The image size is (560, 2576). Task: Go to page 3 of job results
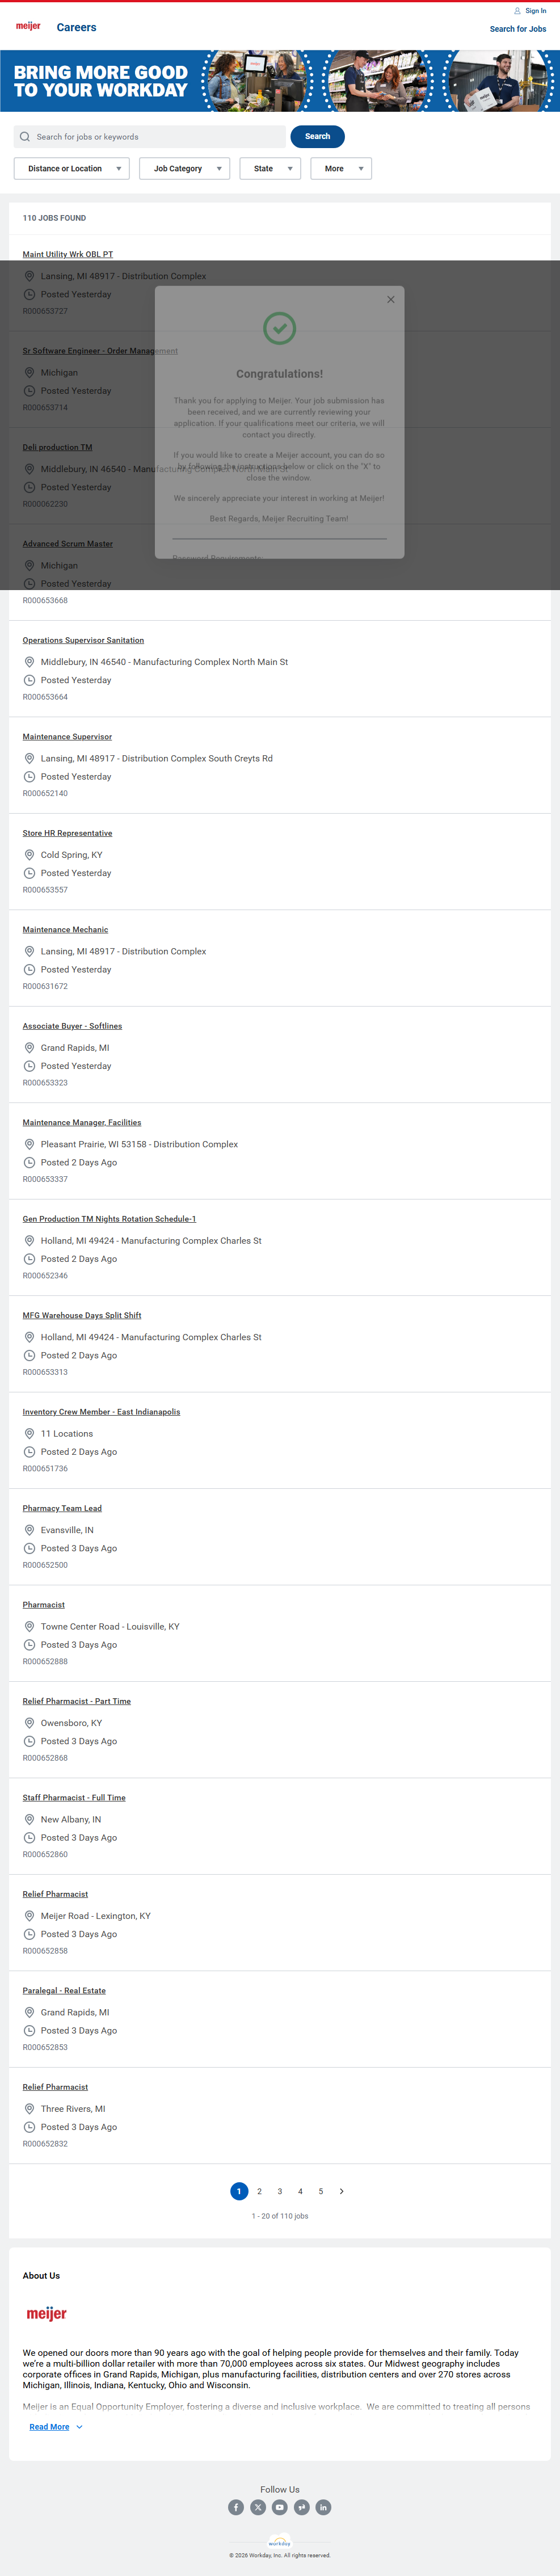[x=280, y=2191]
